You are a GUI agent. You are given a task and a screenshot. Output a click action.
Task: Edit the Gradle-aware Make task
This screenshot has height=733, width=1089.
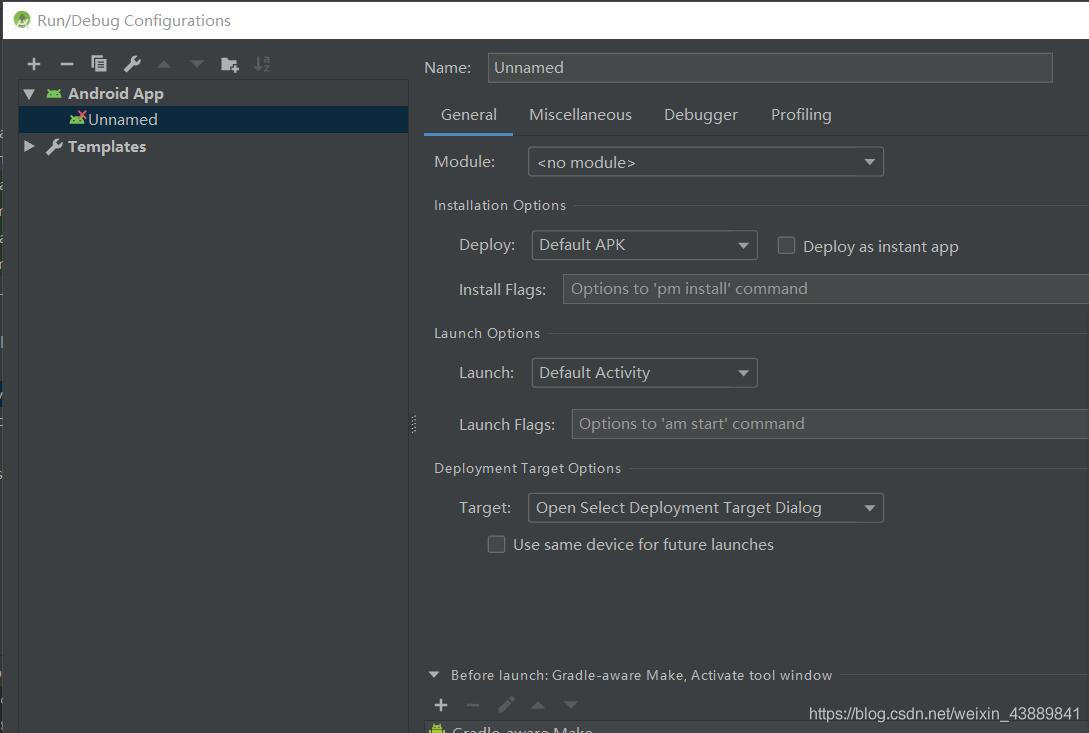coord(506,704)
